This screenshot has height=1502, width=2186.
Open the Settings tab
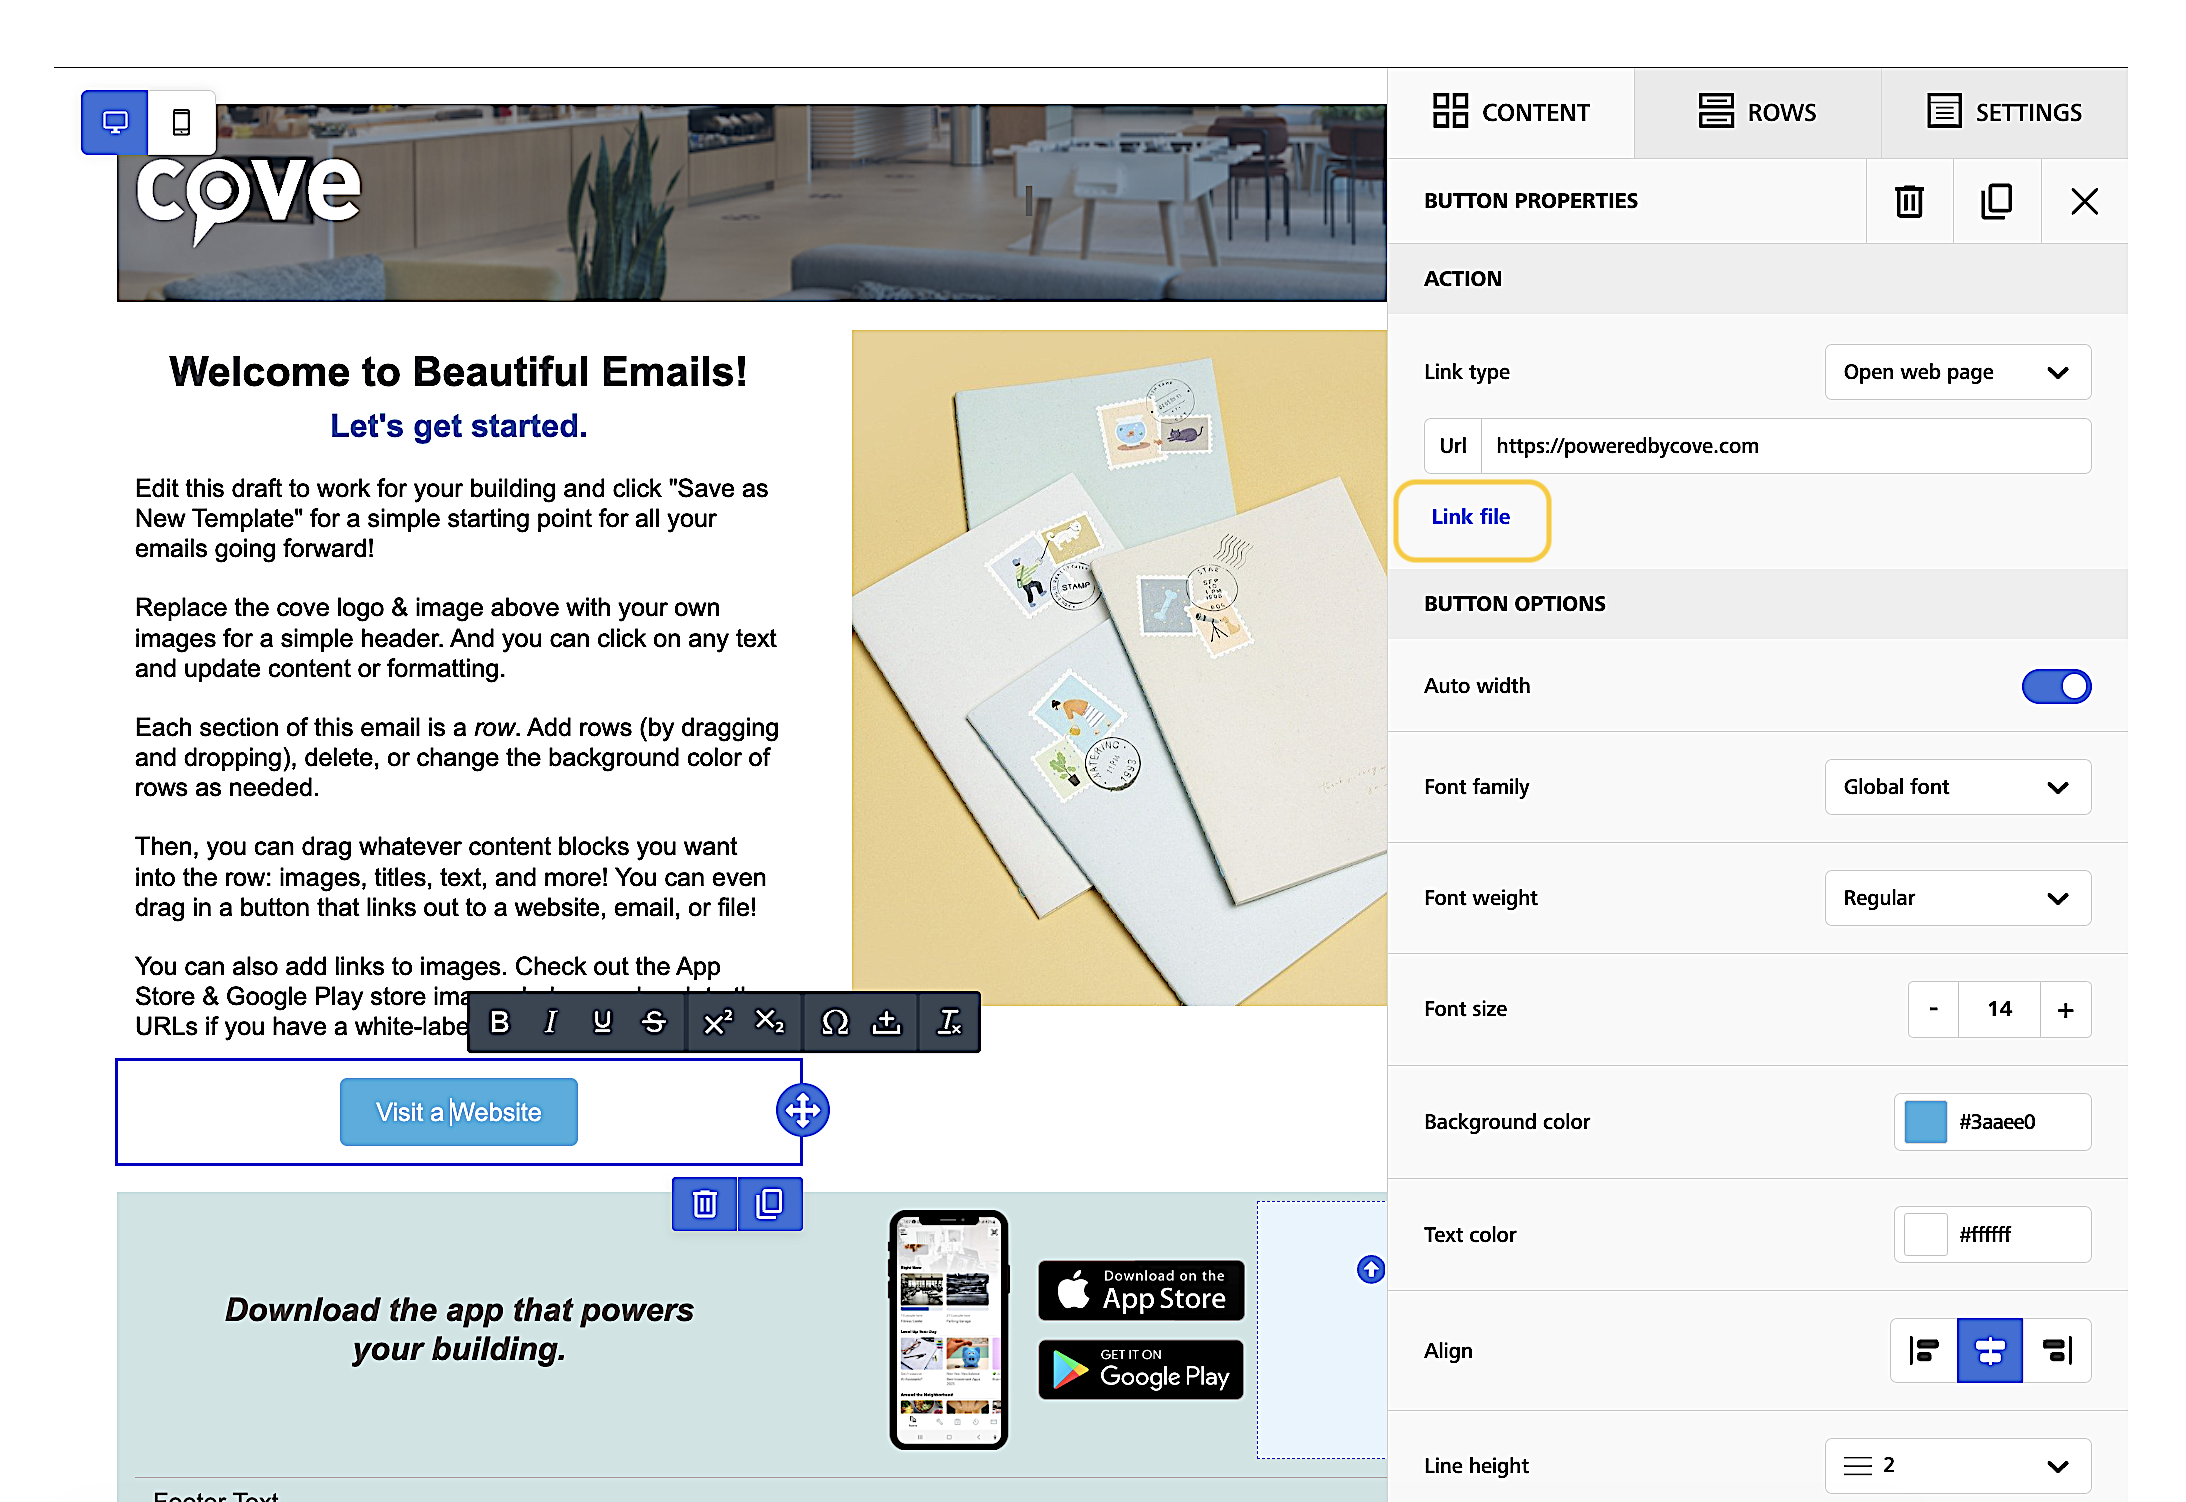pos(2004,112)
